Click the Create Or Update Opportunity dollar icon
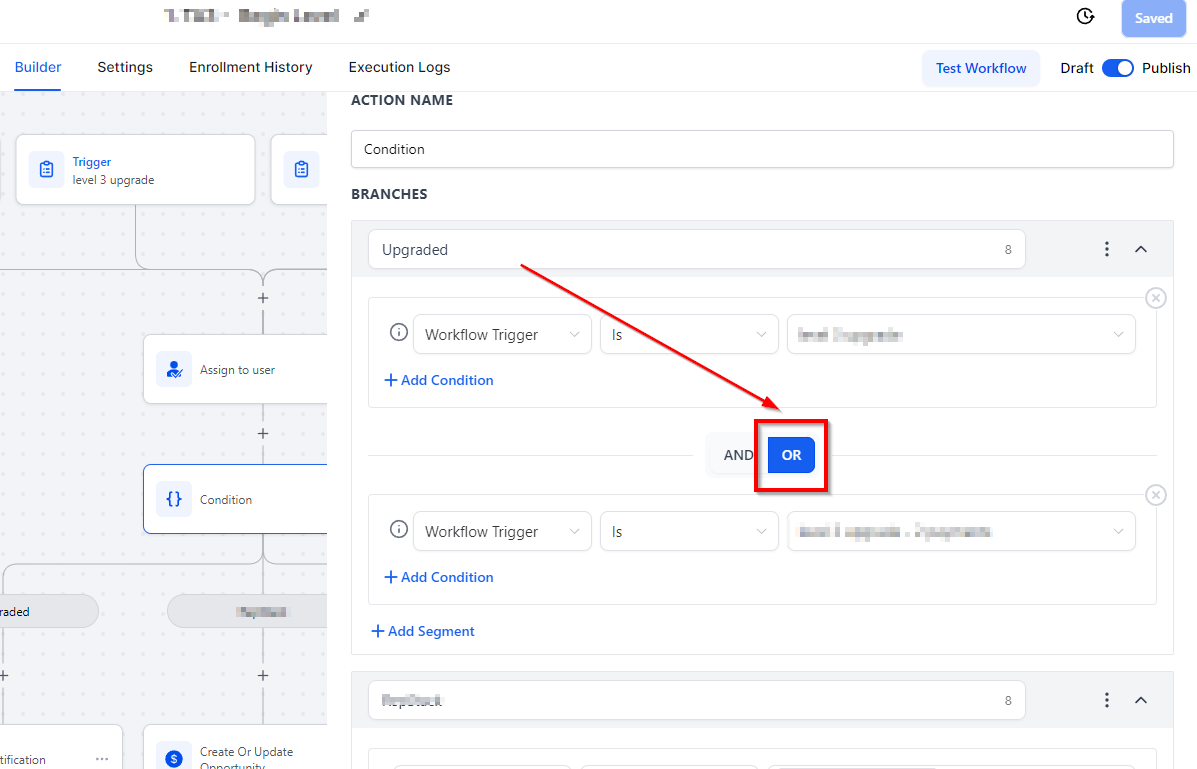Image resolution: width=1197 pixels, height=769 pixels. pos(174,757)
